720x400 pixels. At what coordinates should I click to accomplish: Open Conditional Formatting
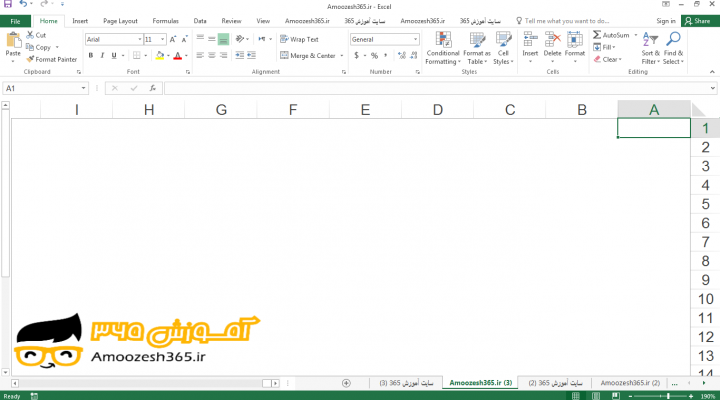point(443,48)
